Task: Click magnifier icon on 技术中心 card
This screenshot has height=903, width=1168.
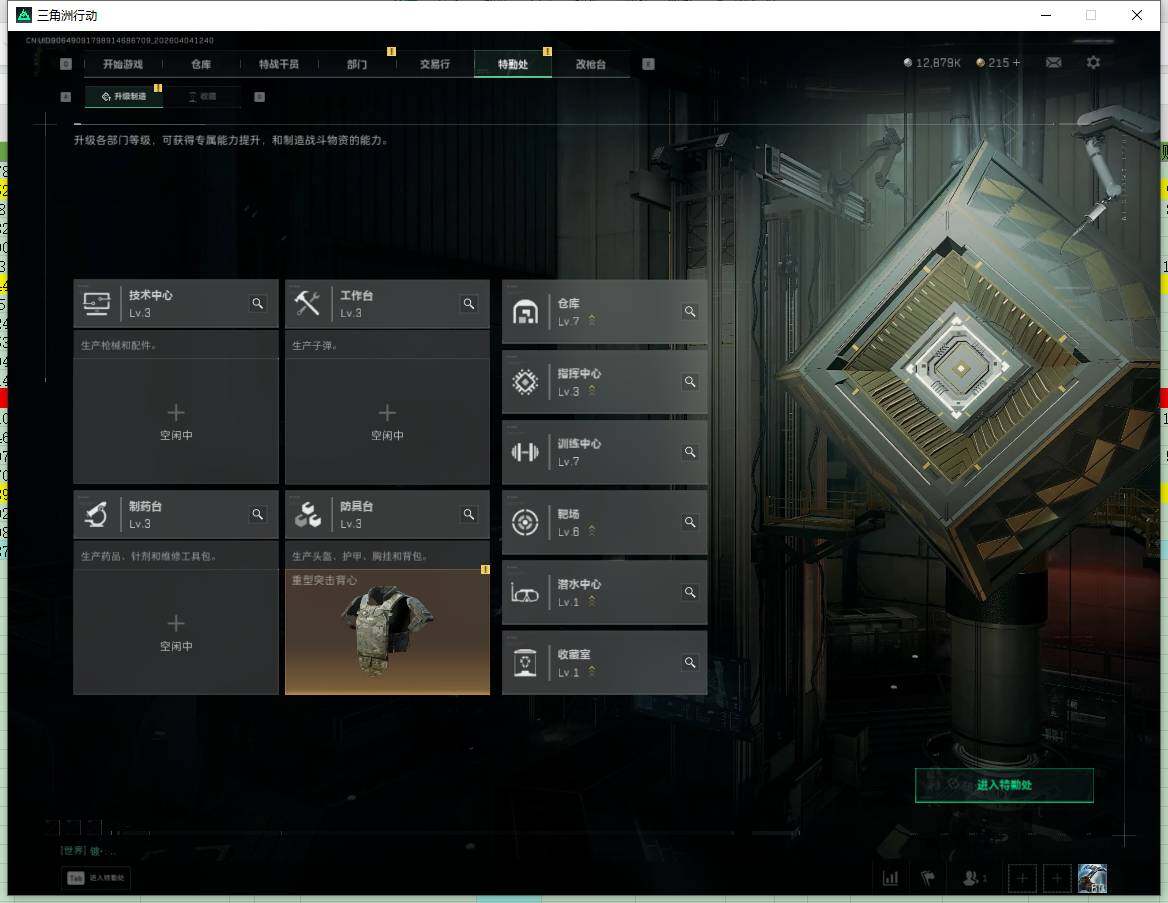Action: 258,304
